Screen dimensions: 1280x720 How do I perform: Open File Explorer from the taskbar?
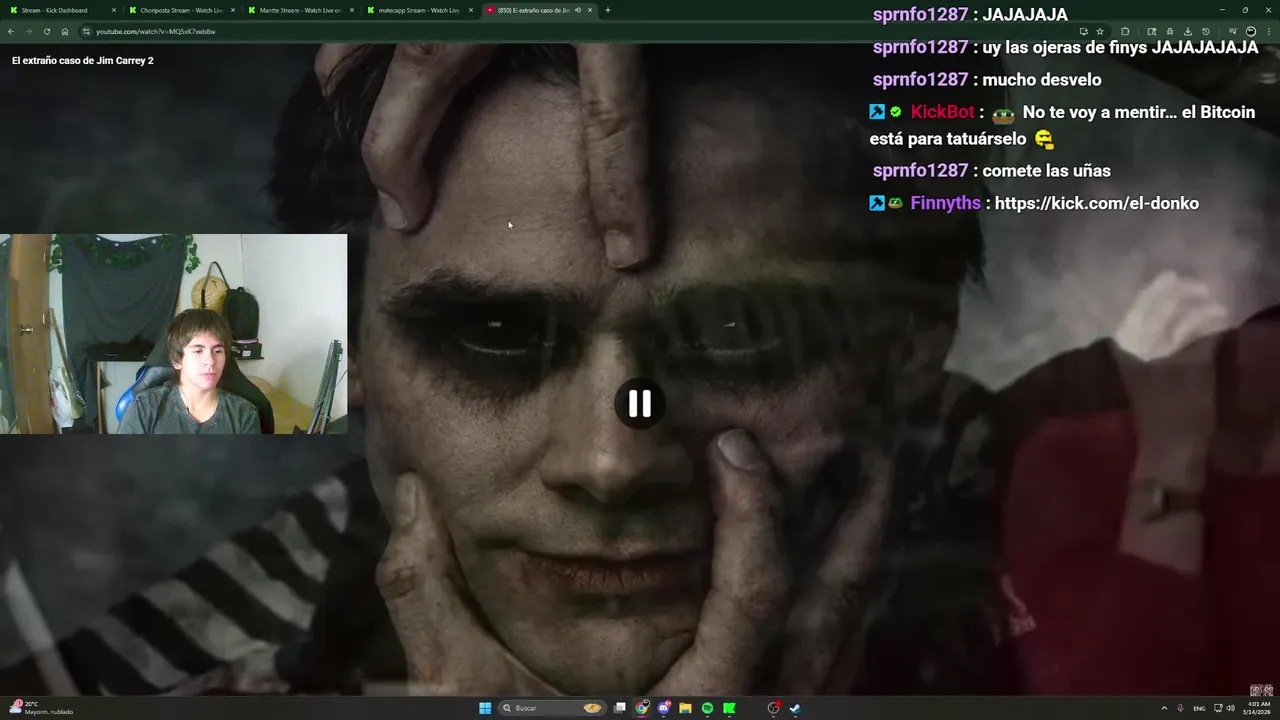pos(685,708)
